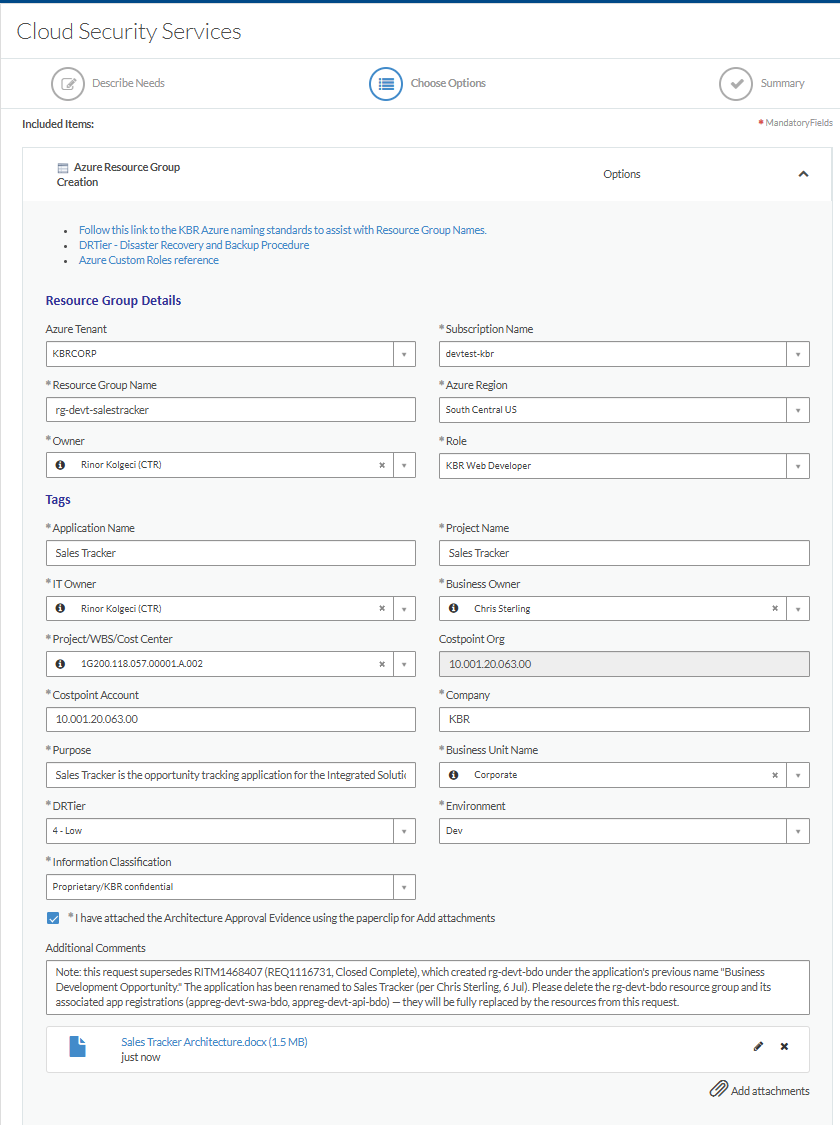Rename attachment using the pencil icon
Image resolution: width=840 pixels, height=1125 pixels.
(x=758, y=1047)
